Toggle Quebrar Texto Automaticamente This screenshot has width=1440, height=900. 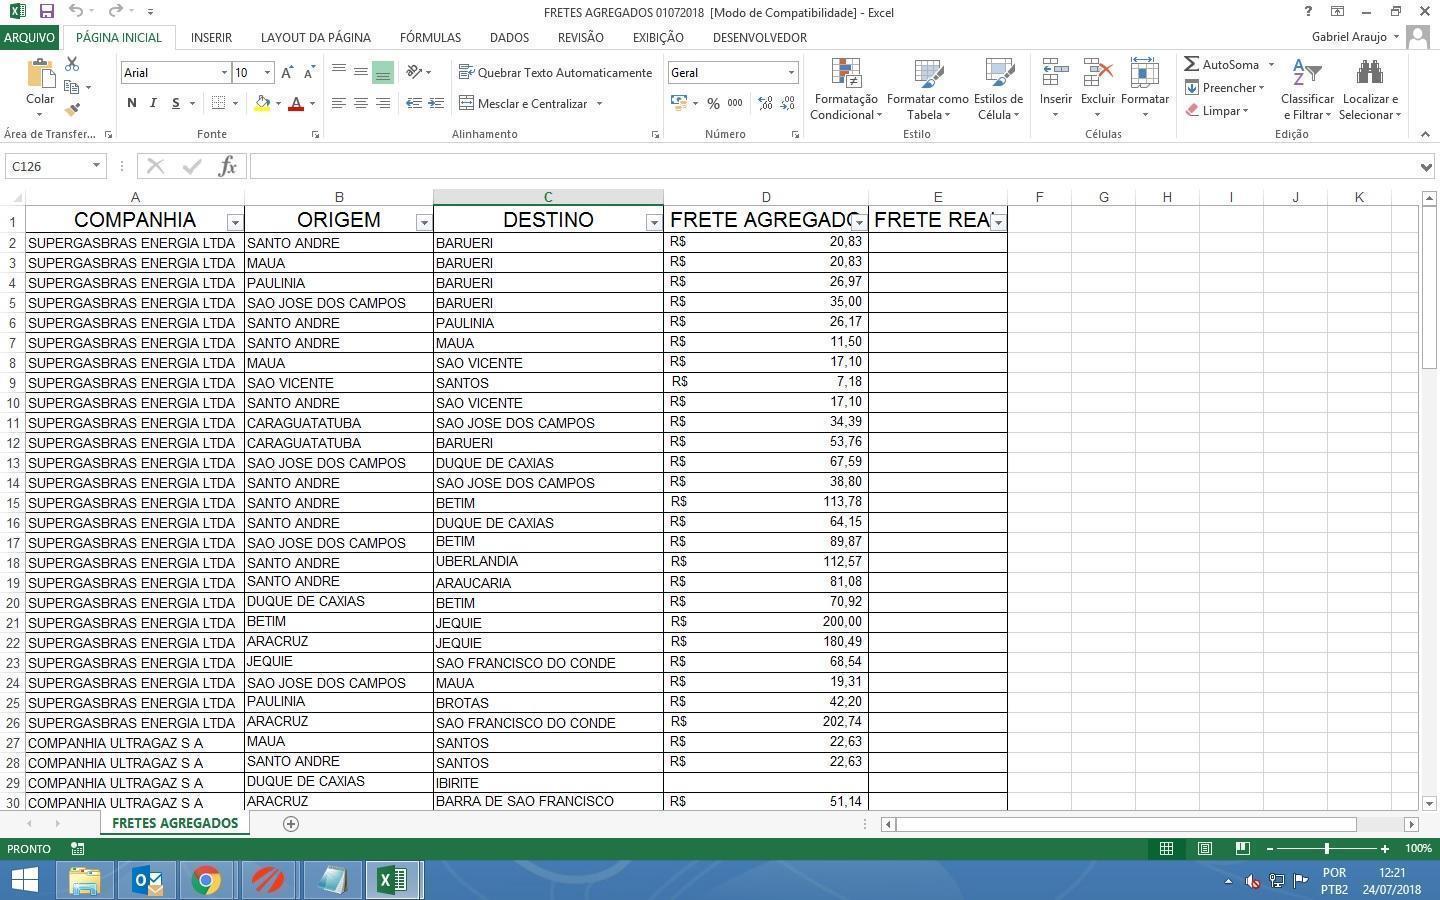coord(555,72)
